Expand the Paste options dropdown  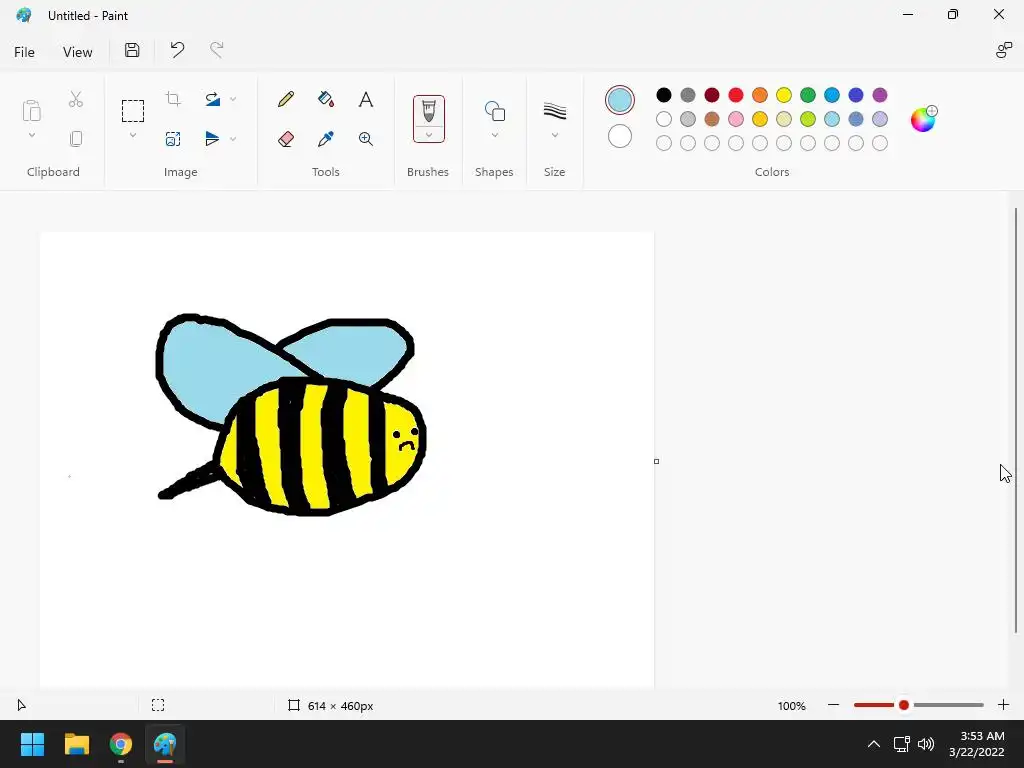(x=31, y=135)
